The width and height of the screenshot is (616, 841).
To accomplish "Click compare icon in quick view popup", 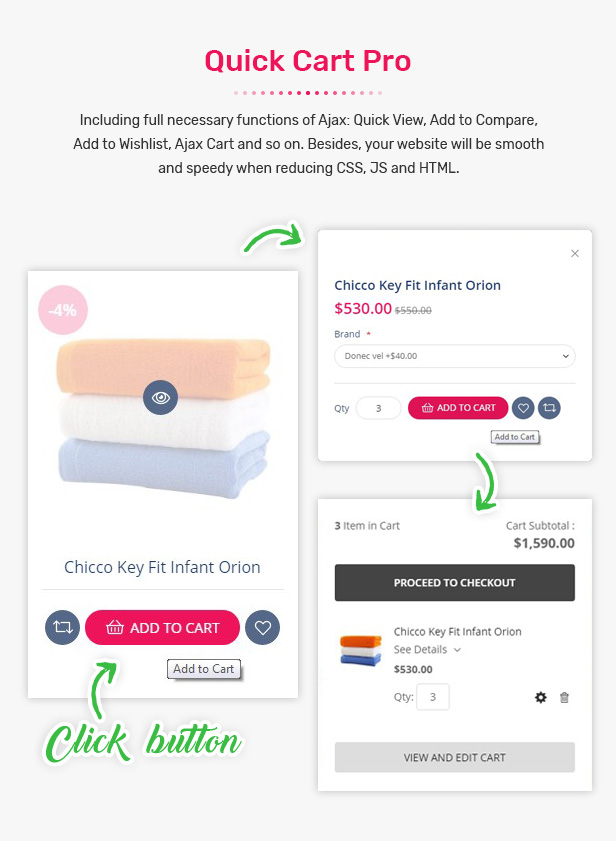I will [549, 408].
